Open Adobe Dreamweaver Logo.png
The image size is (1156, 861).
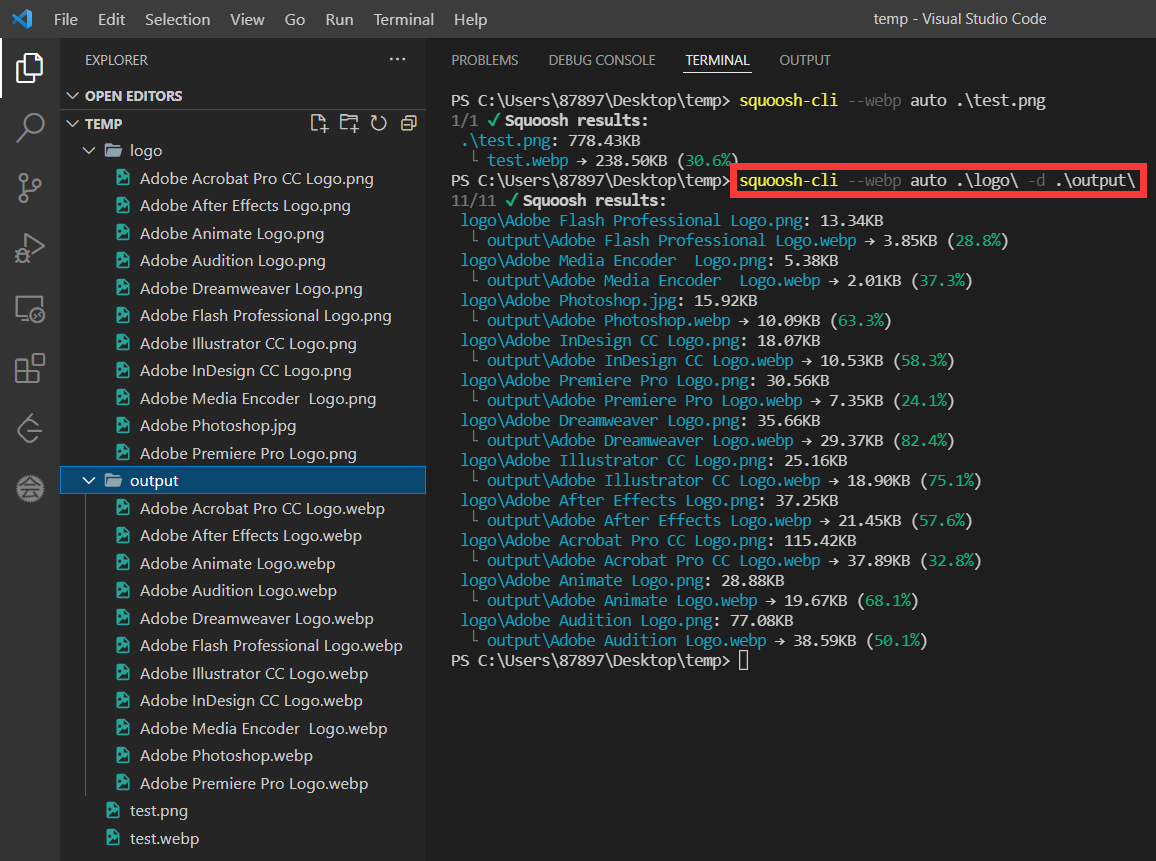point(251,288)
